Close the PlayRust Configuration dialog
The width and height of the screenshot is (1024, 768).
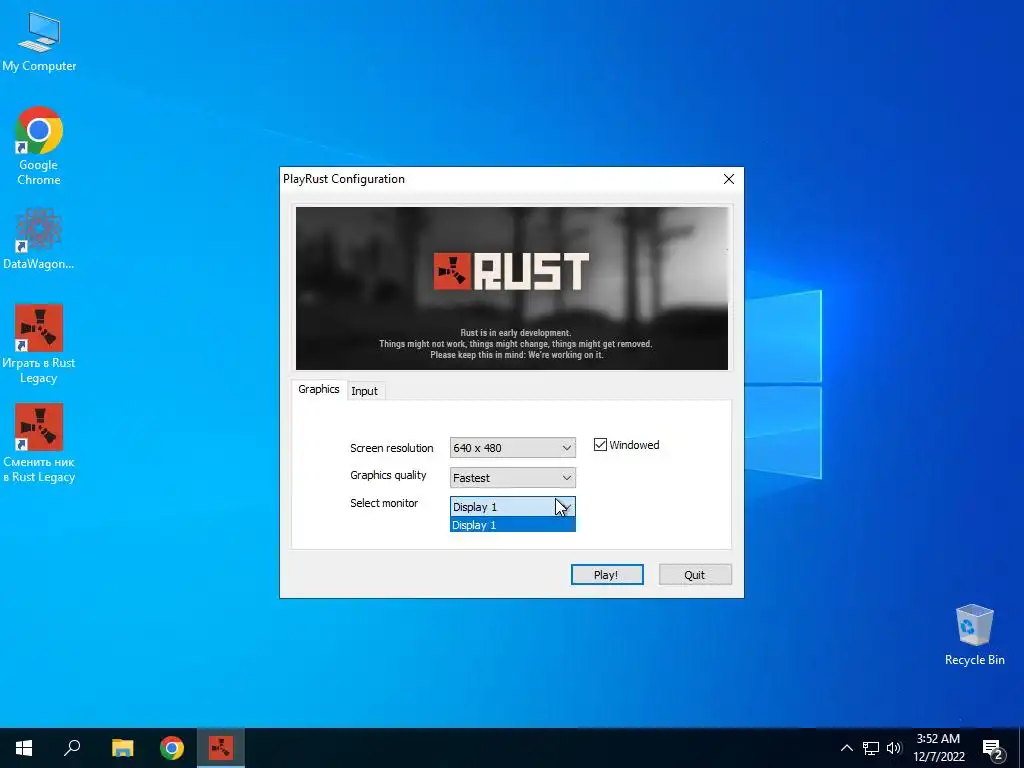pos(729,179)
